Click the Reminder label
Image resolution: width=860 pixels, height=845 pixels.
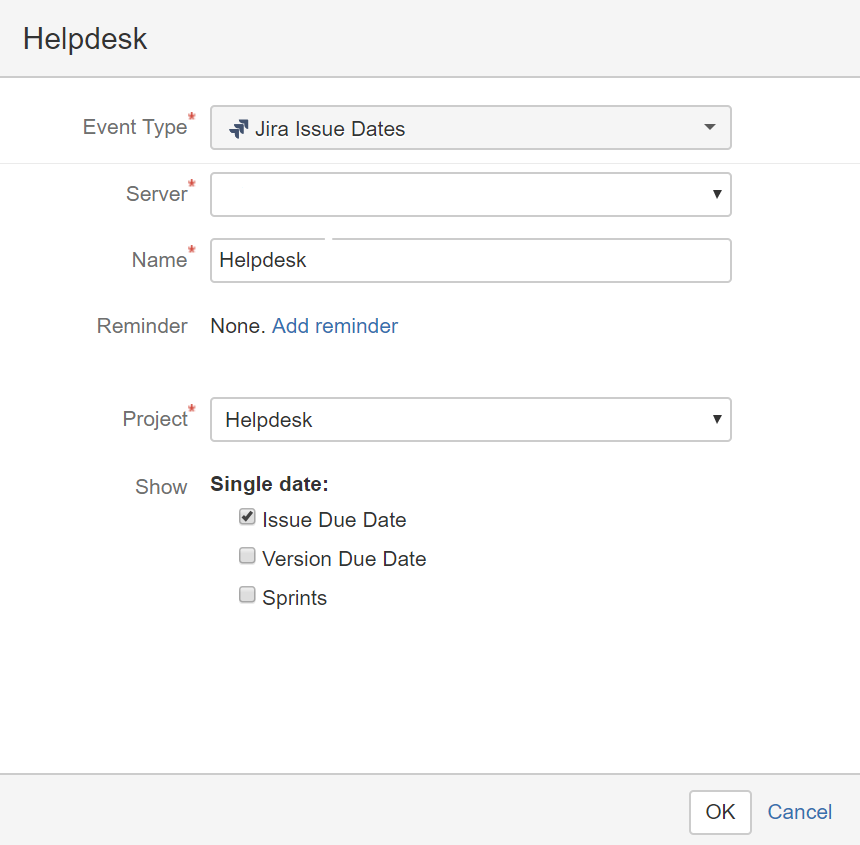click(142, 326)
